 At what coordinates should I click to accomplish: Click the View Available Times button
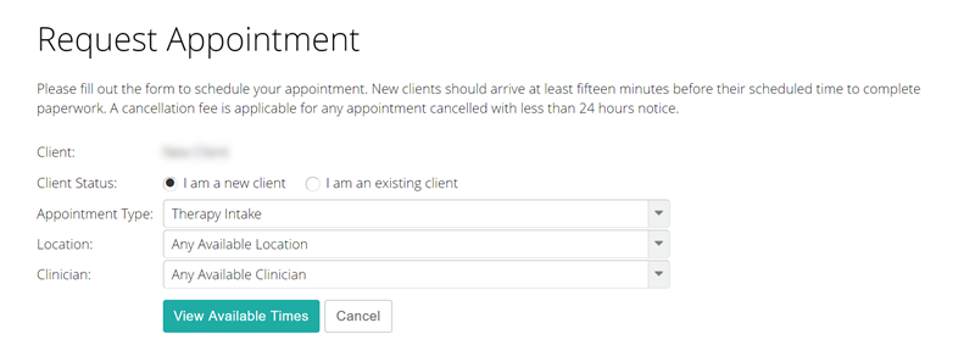(241, 316)
